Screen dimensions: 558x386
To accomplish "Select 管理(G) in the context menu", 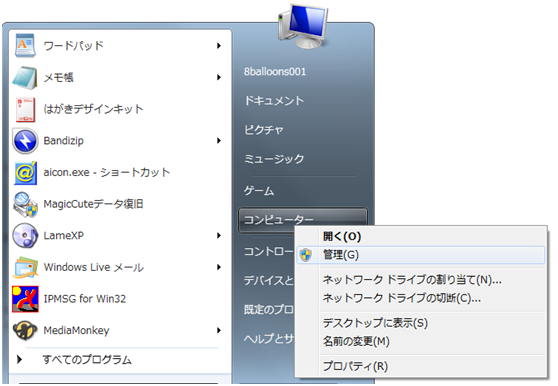I will [x=420, y=255].
